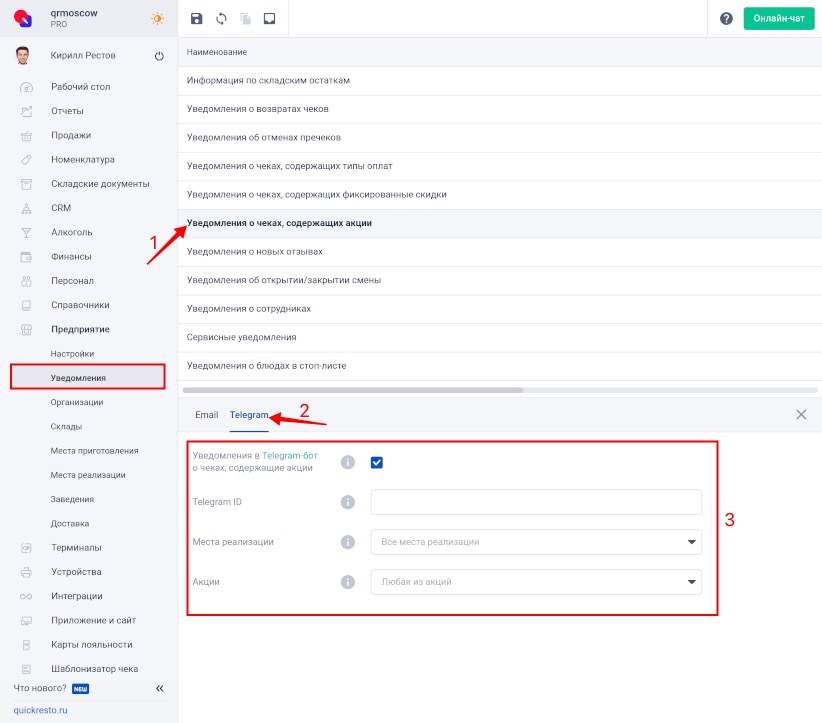Click info icon next to Акции
This screenshot has height=723, width=822.
point(348,582)
